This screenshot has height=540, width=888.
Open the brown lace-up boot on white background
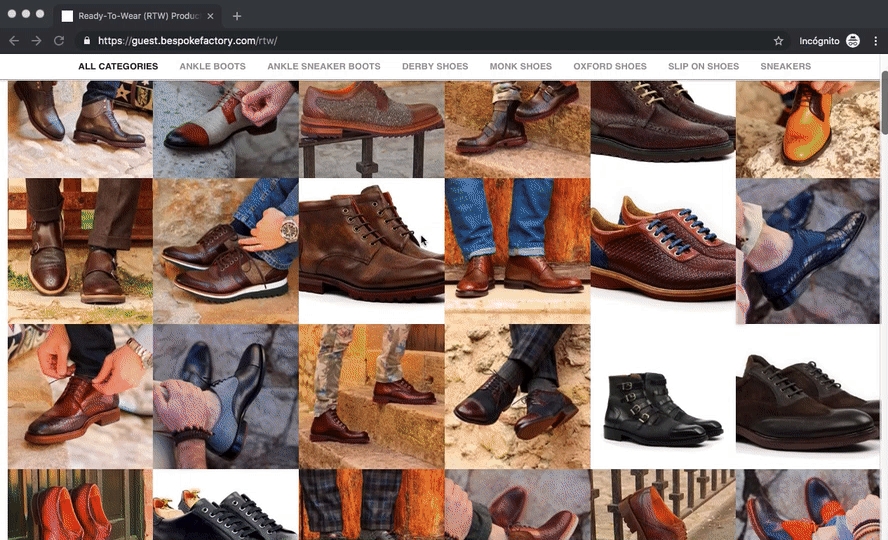point(371,243)
